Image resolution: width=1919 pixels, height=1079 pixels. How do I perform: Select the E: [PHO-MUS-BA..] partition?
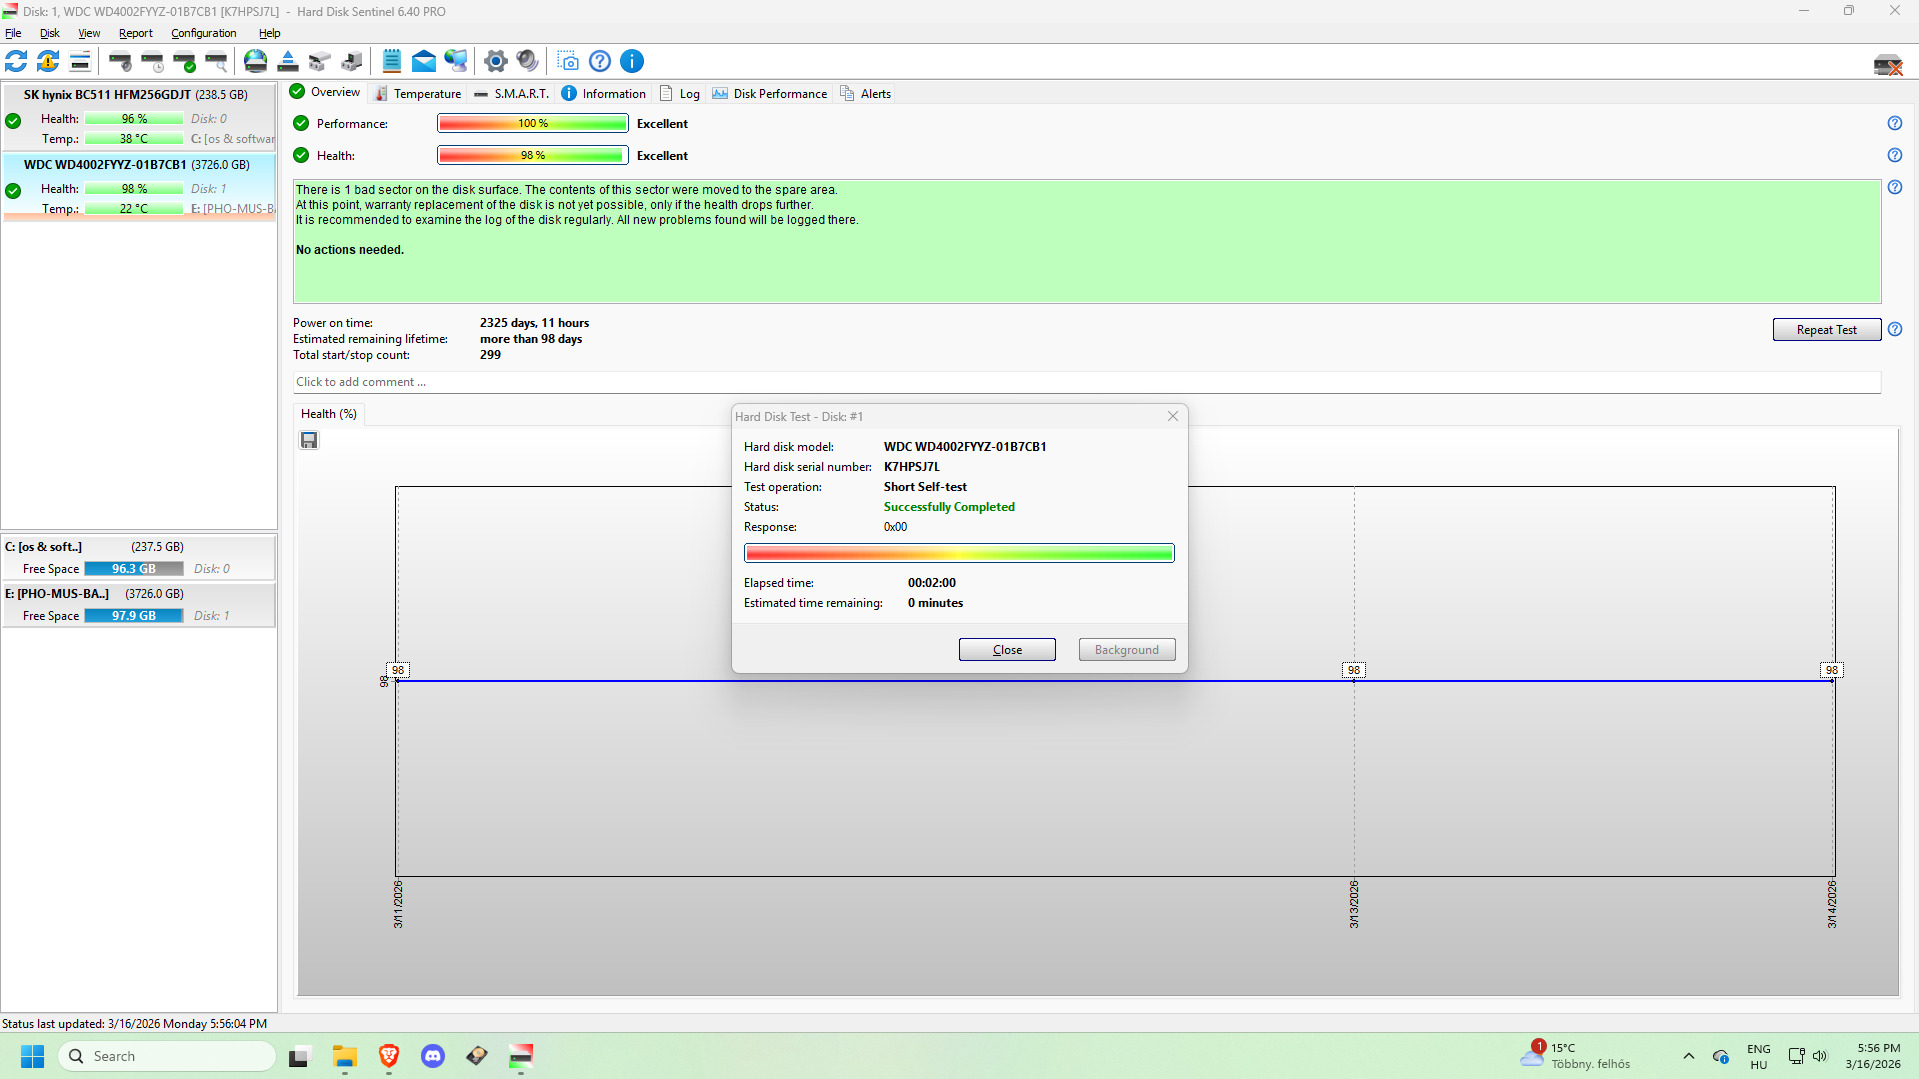point(139,604)
